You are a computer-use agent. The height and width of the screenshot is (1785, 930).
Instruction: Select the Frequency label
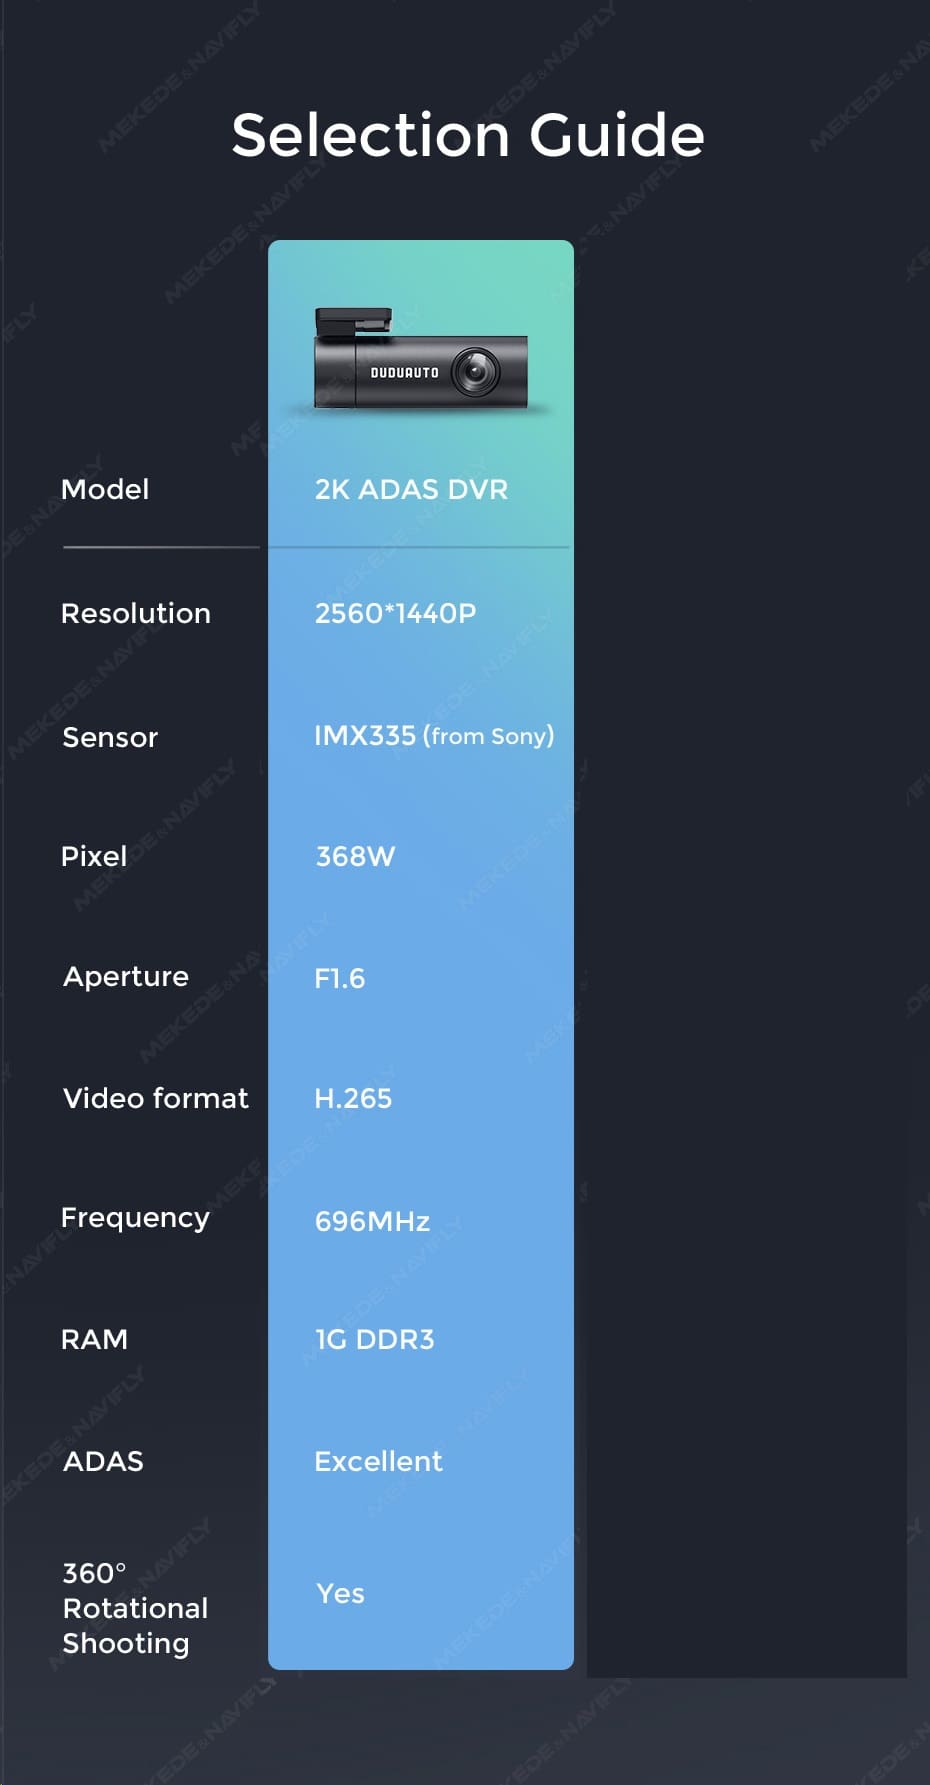[x=135, y=1218]
